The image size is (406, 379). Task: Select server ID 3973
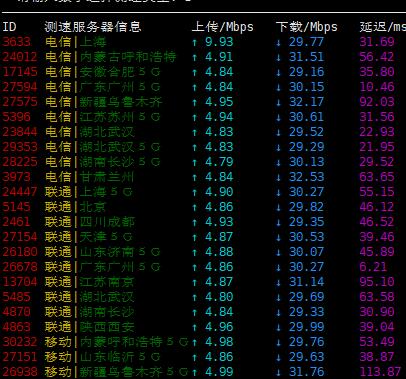coord(17,177)
